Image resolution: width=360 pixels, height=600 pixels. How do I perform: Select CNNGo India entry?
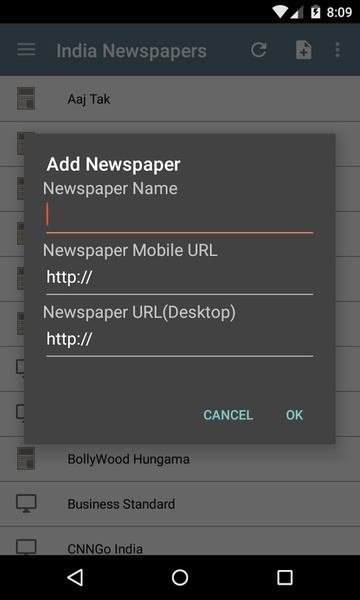click(180, 541)
